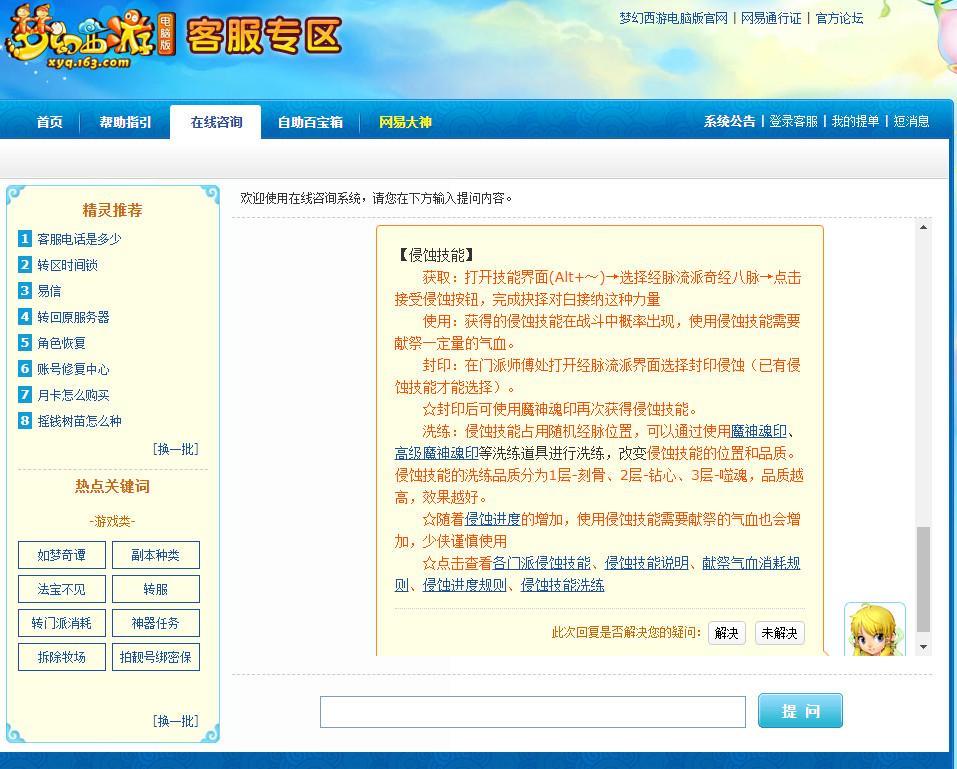The image size is (957, 769).
Task: Click the 法宝不见 keyword button
Action: click(x=62, y=589)
